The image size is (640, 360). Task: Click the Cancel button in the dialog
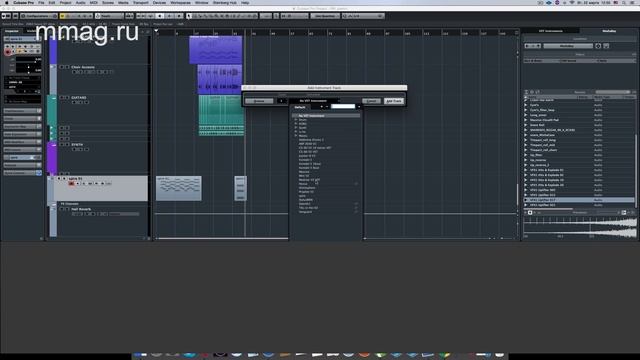click(x=371, y=101)
